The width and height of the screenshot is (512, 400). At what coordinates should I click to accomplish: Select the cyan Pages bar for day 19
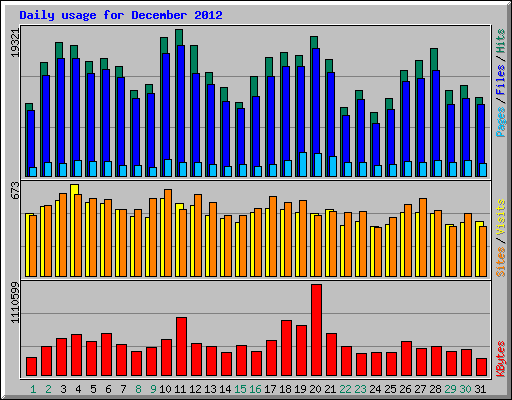coord(303,164)
